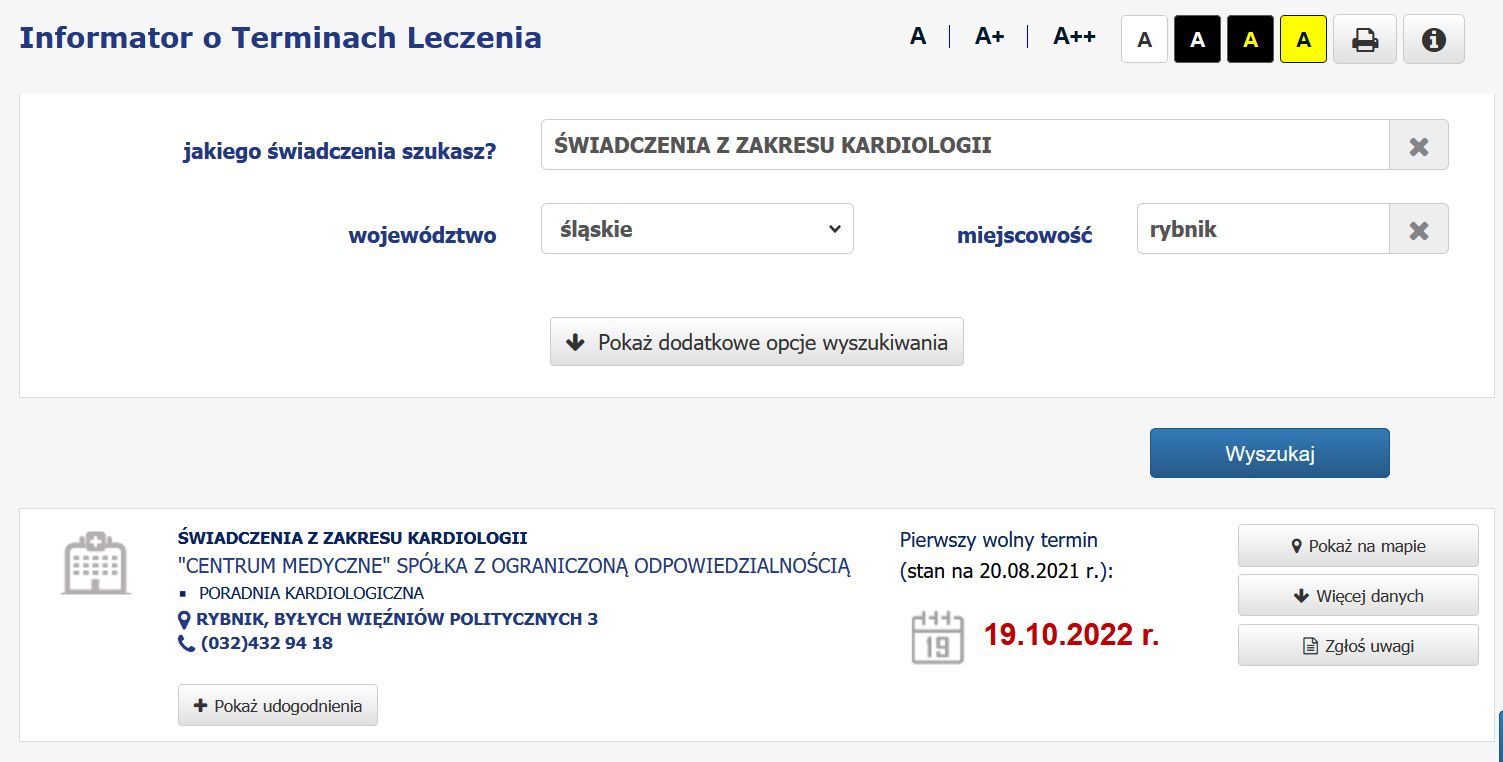The height and width of the screenshot is (762, 1503).
Task: Click the calendar icon next to date
Action: point(937,636)
